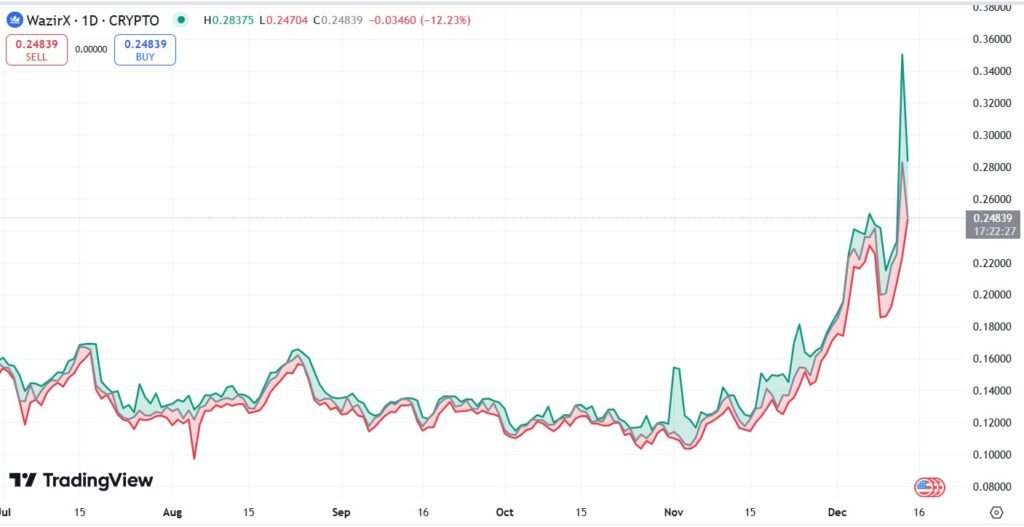Click the bar countdown timer 17:22:27
The height and width of the screenshot is (527, 1024).
tap(992, 231)
